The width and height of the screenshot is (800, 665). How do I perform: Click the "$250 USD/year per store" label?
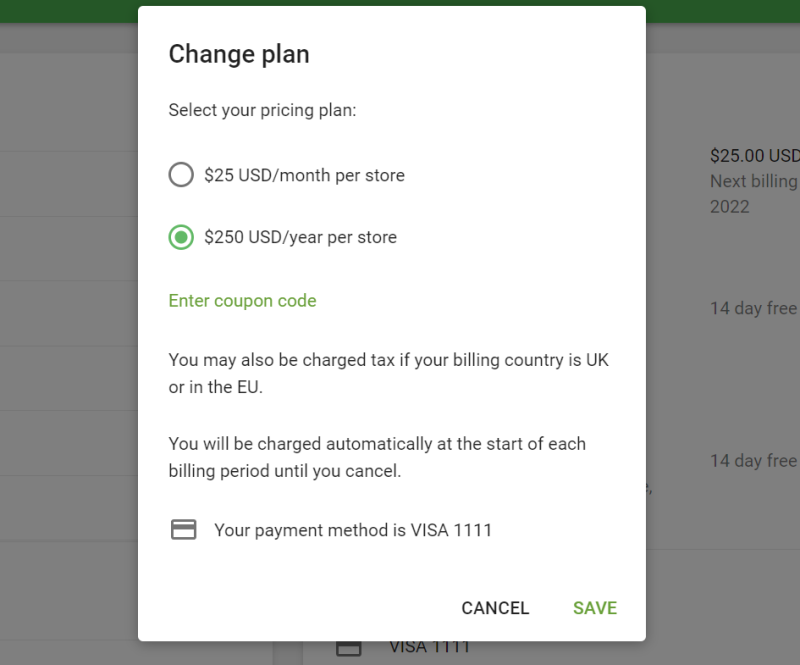click(x=300, y=237)
